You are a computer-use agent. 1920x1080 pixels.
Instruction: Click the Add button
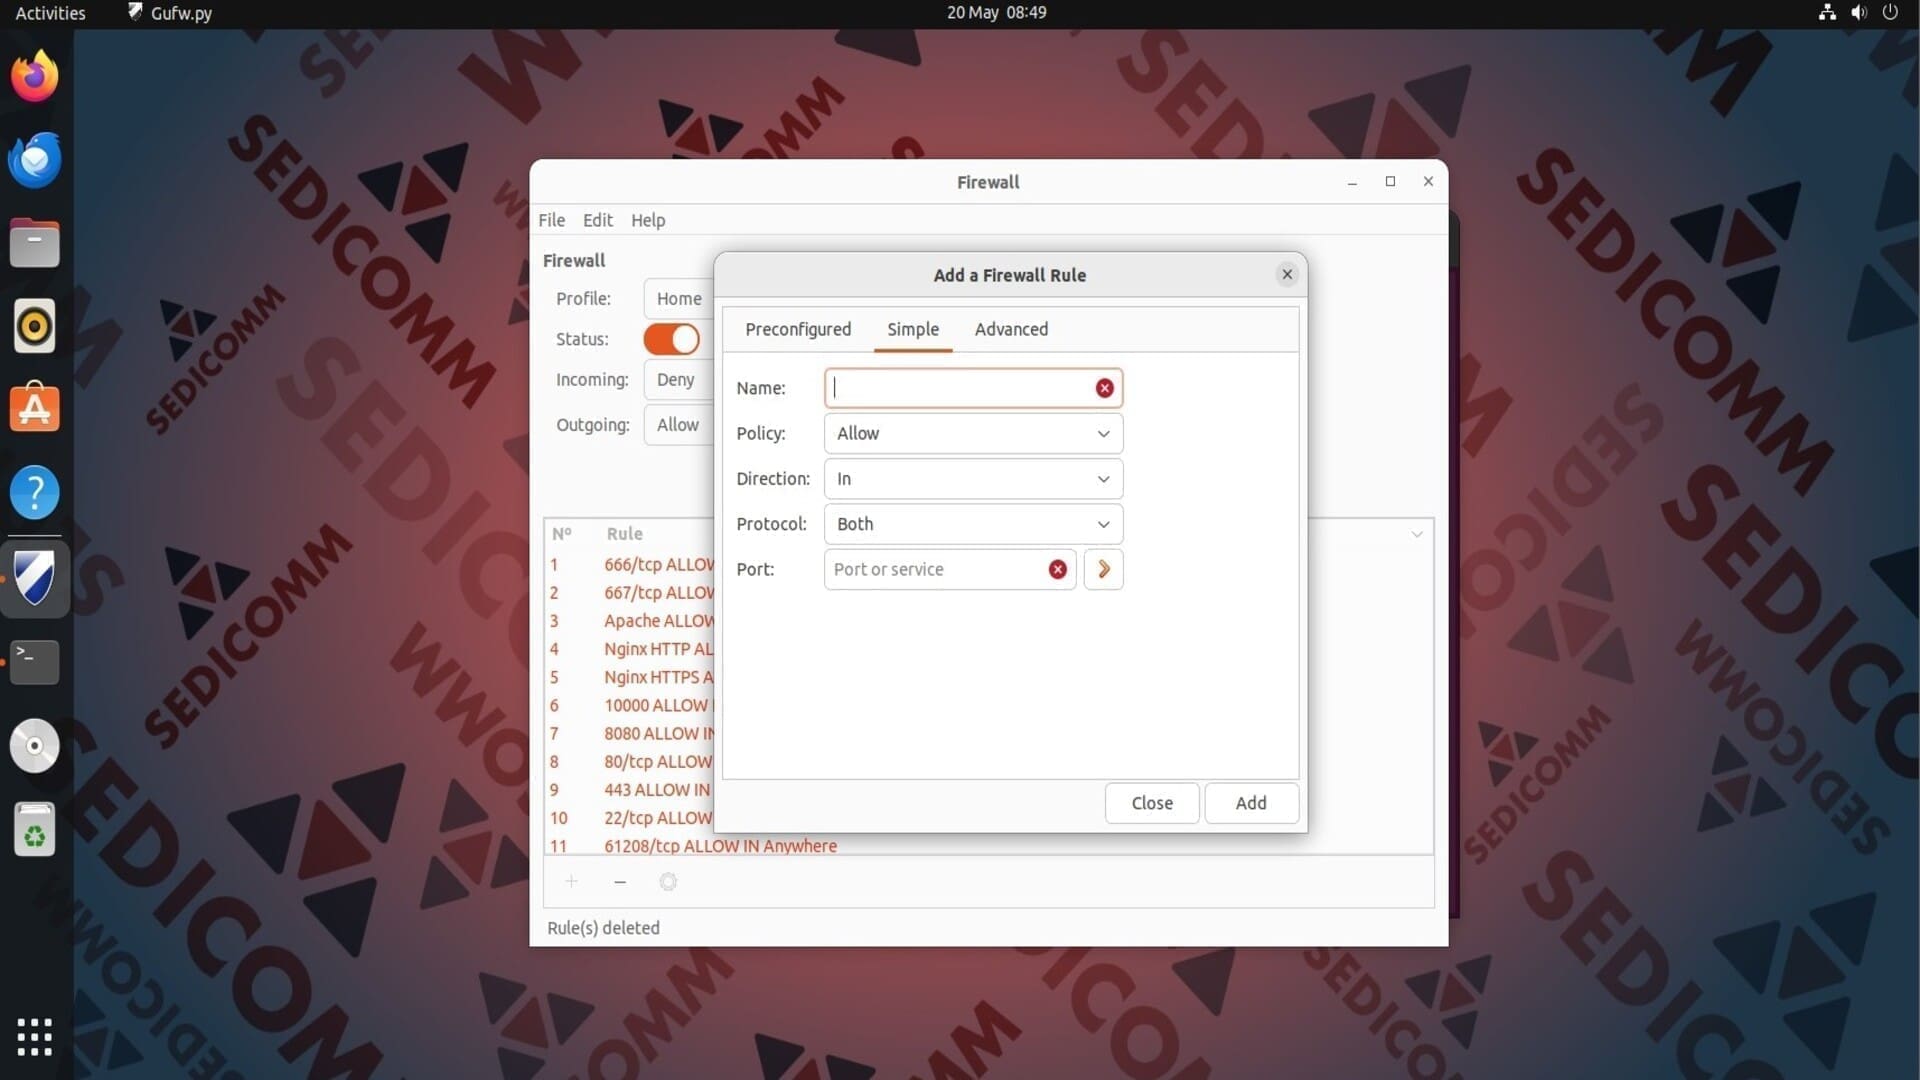(1250, 803)
